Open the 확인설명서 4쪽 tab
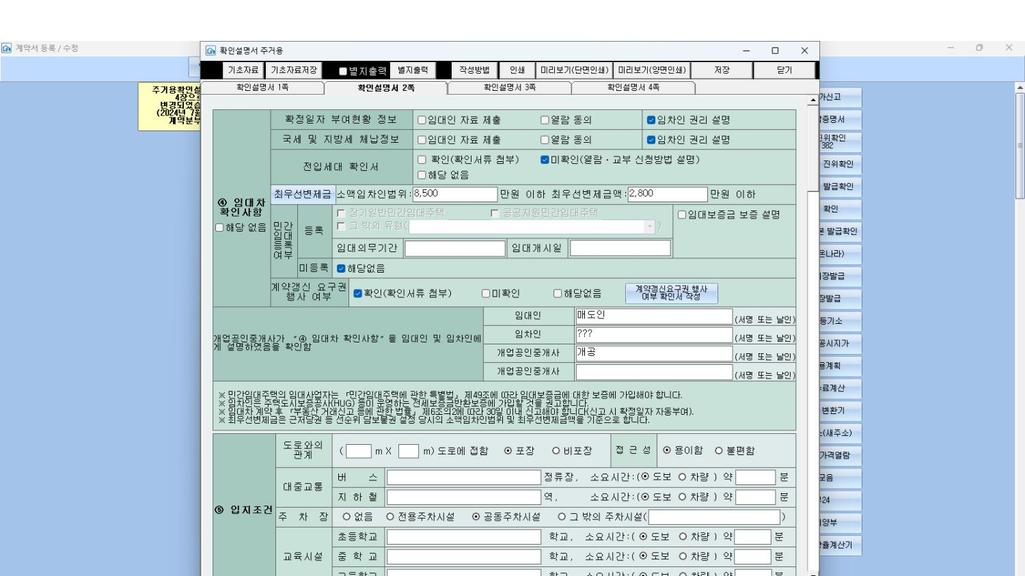Screen dimensions: 1025x576 click(x=633, y=88)
